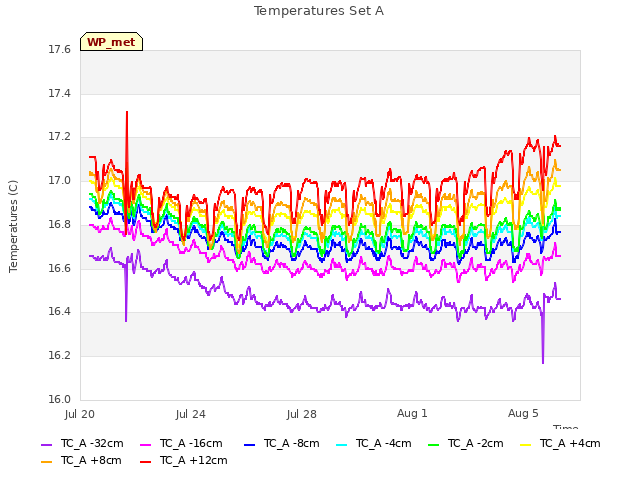Click the purple TC_A -32cm color swatch
Image resolution: width=640 pixels, height=480 pixels.
pos(47,445)
